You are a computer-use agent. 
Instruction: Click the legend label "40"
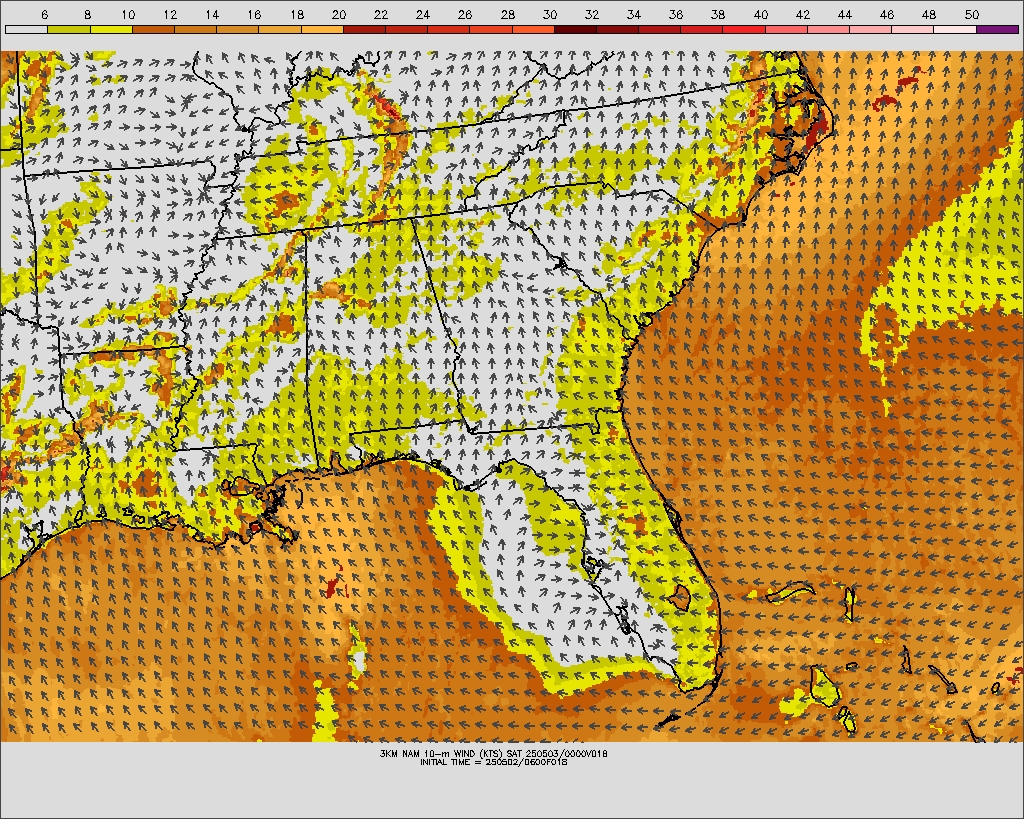pyautogui.click(x=761, y=15)
